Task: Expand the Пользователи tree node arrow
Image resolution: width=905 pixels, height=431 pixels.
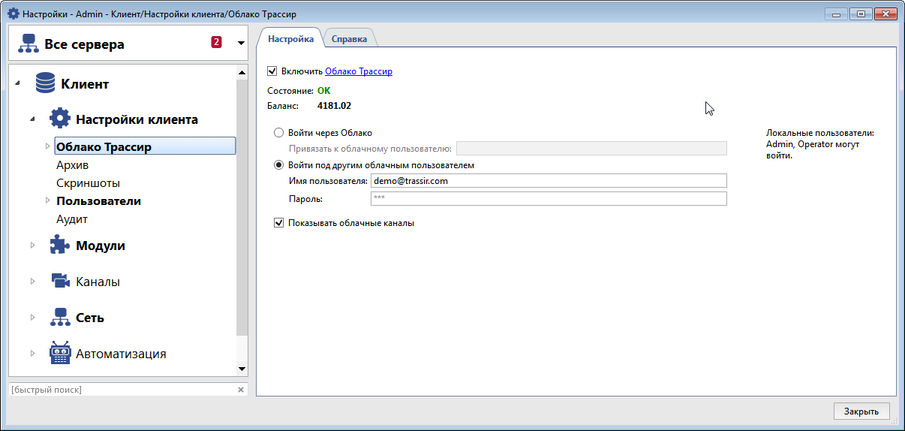Action: point(47,201)
